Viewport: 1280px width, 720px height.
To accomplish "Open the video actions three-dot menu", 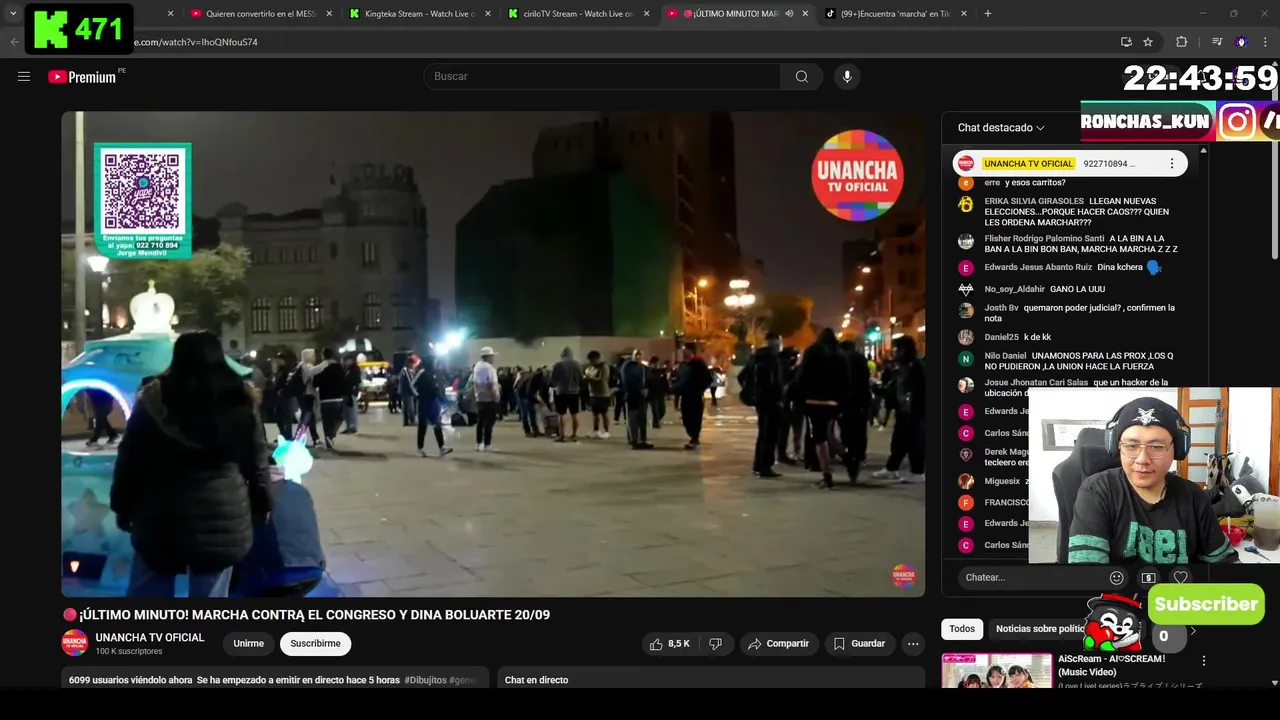I will pos(913,644).
